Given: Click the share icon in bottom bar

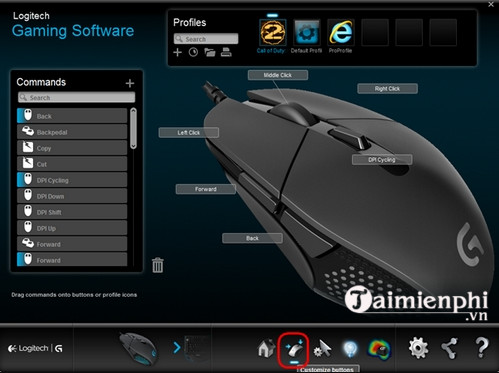Looking at the screenshot, I should pos(450,348).
